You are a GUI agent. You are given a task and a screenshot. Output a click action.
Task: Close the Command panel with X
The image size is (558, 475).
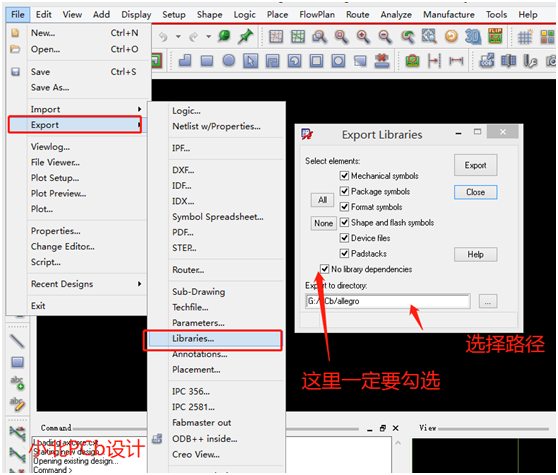click(x=395, y=428)
